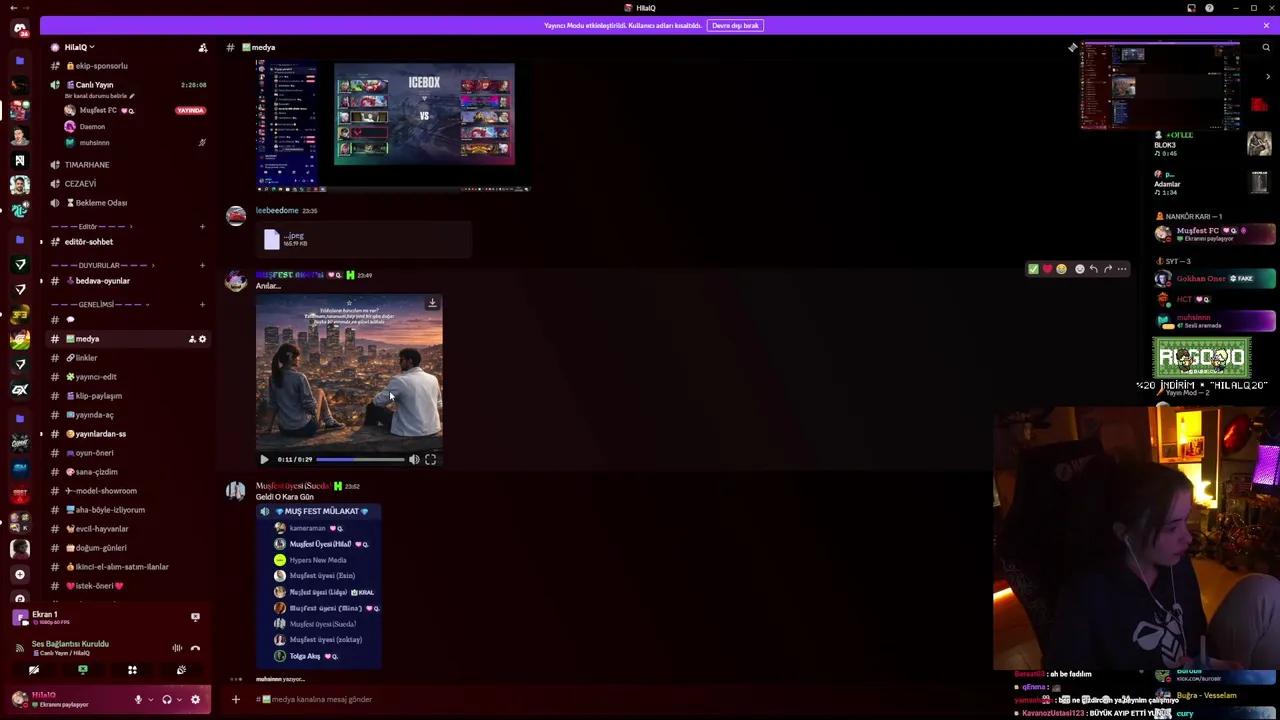Add a channel to DUYURULAR category
Image resolution: width=1280 pixels, height=720 pixels.
(202, 265)
